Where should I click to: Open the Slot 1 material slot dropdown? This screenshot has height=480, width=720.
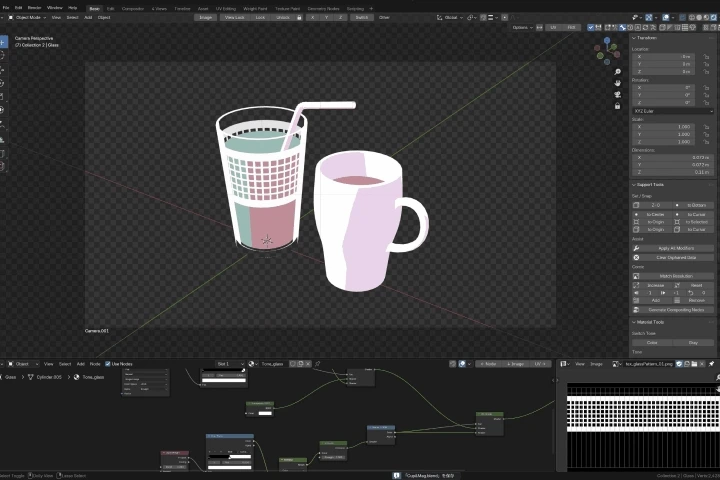[231, 364]
